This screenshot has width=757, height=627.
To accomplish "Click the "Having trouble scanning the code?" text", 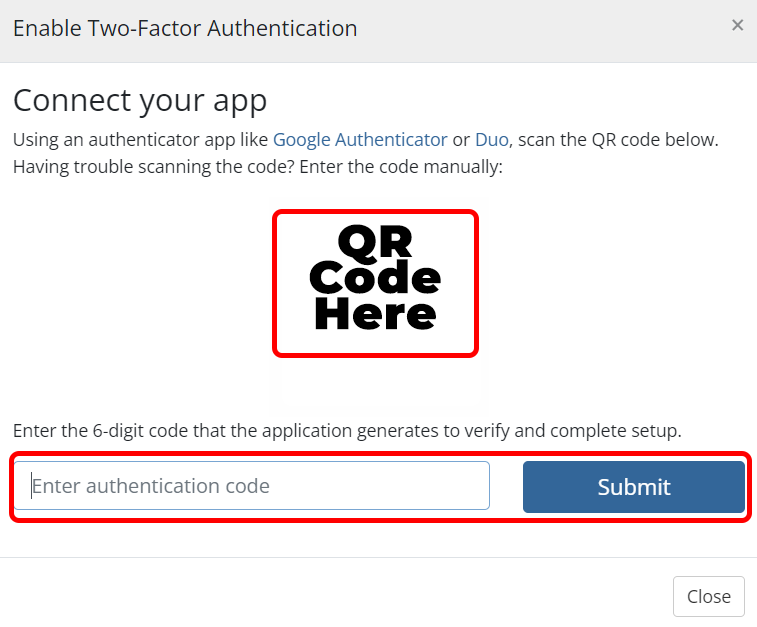I will coord(148,165).
